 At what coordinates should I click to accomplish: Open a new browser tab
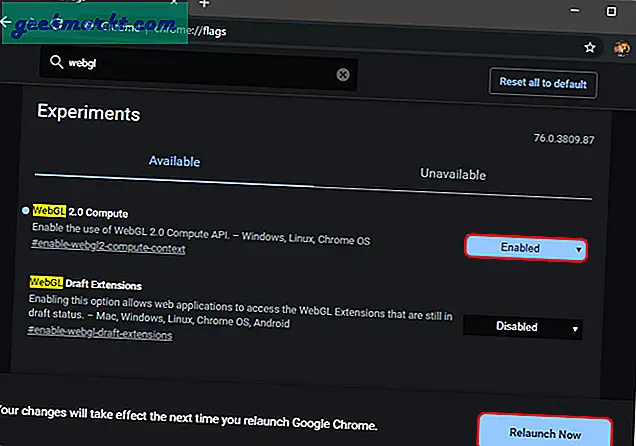(204, 4)
